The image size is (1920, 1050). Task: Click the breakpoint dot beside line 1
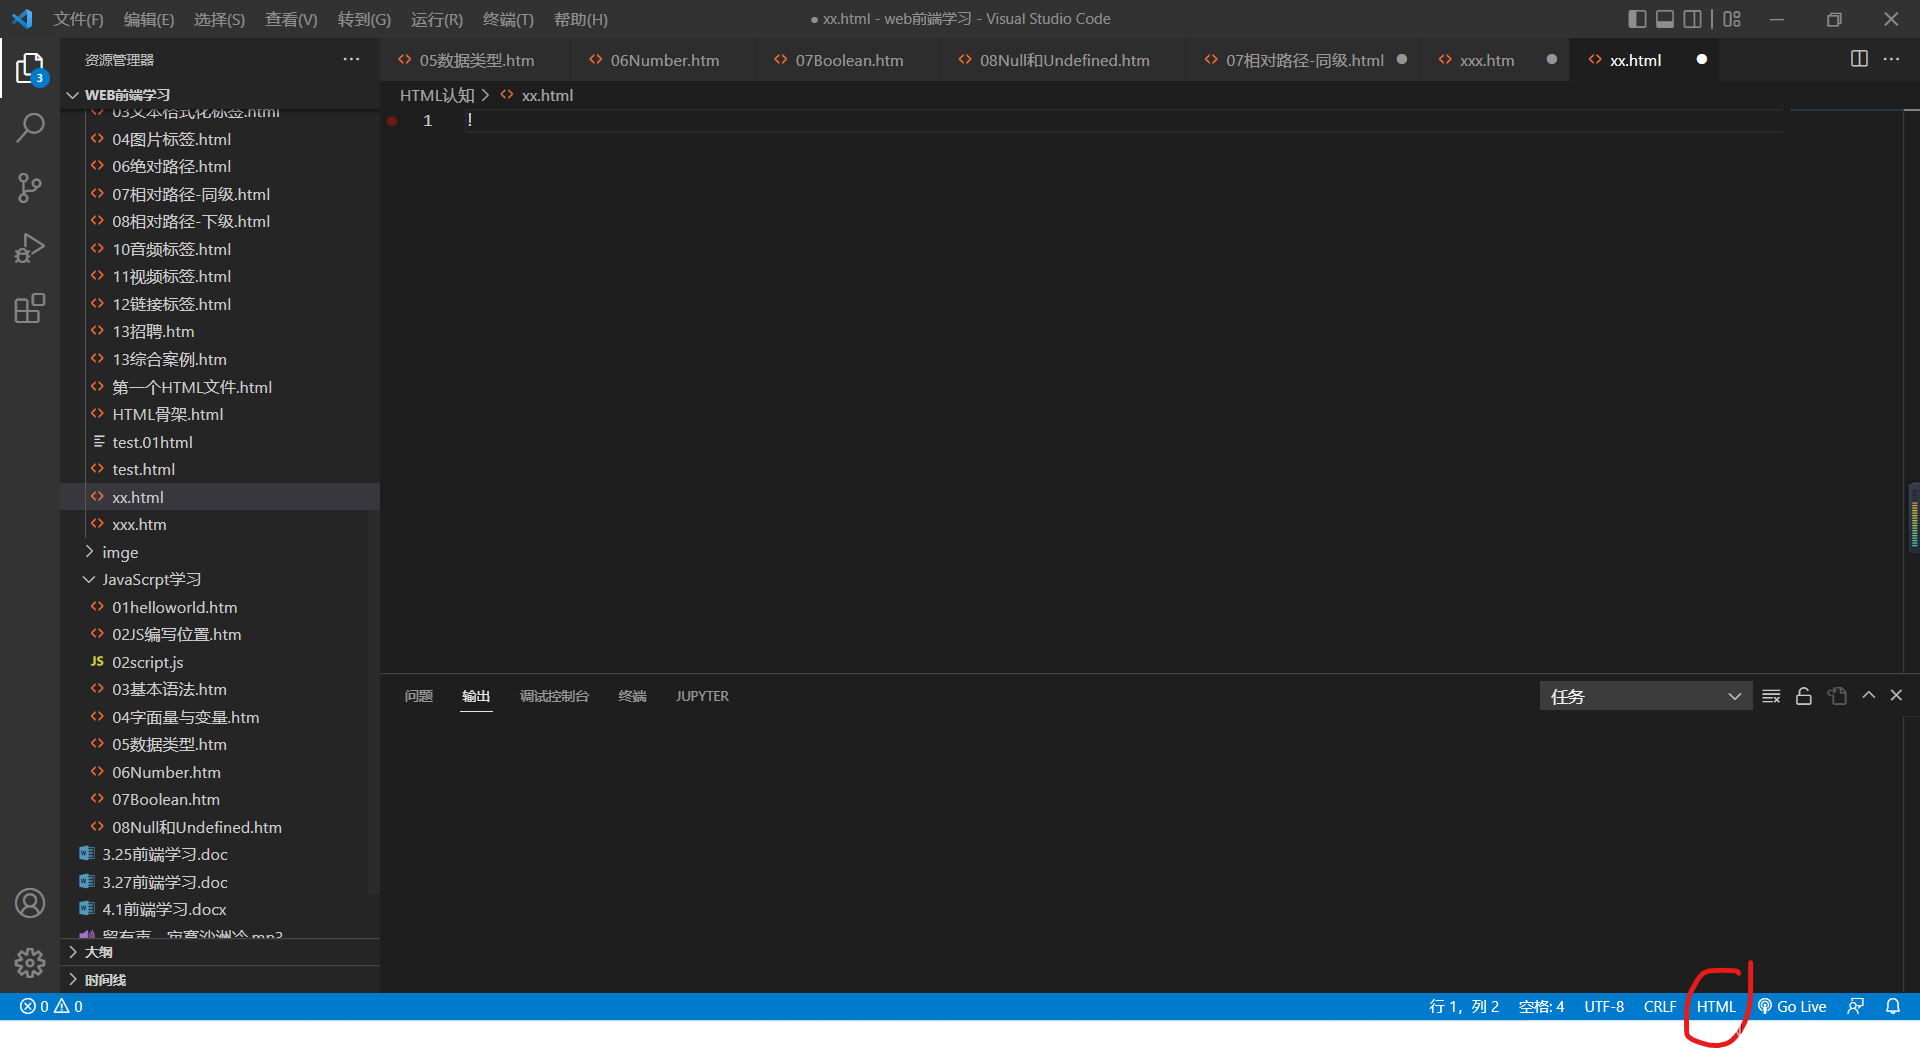[x=392, y=121]
